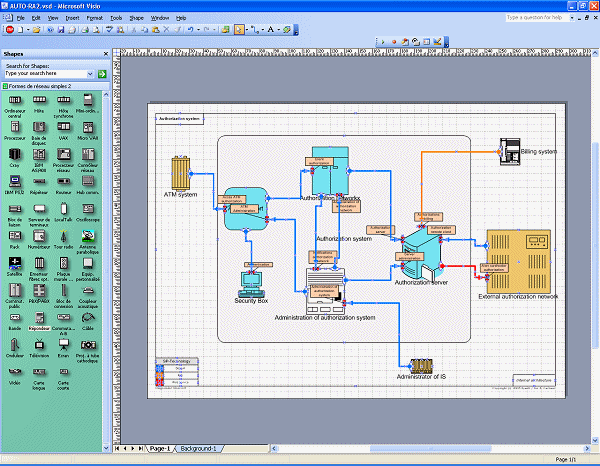Open the Format menu
The image size is (600, 466).
95,18
